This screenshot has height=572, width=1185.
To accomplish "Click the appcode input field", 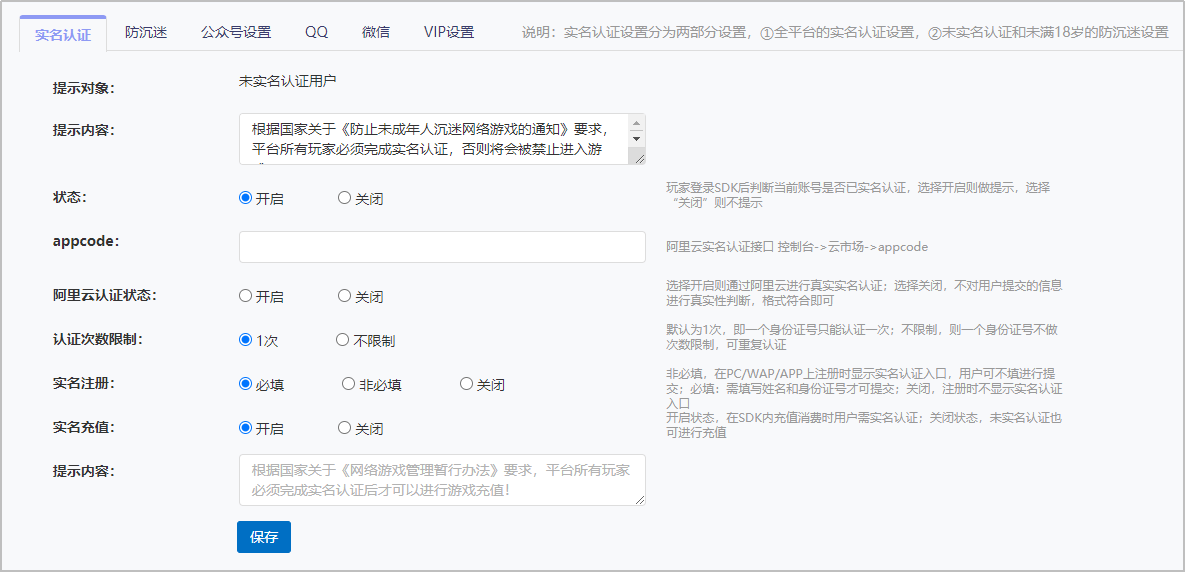I will click(x=442, y=247).
